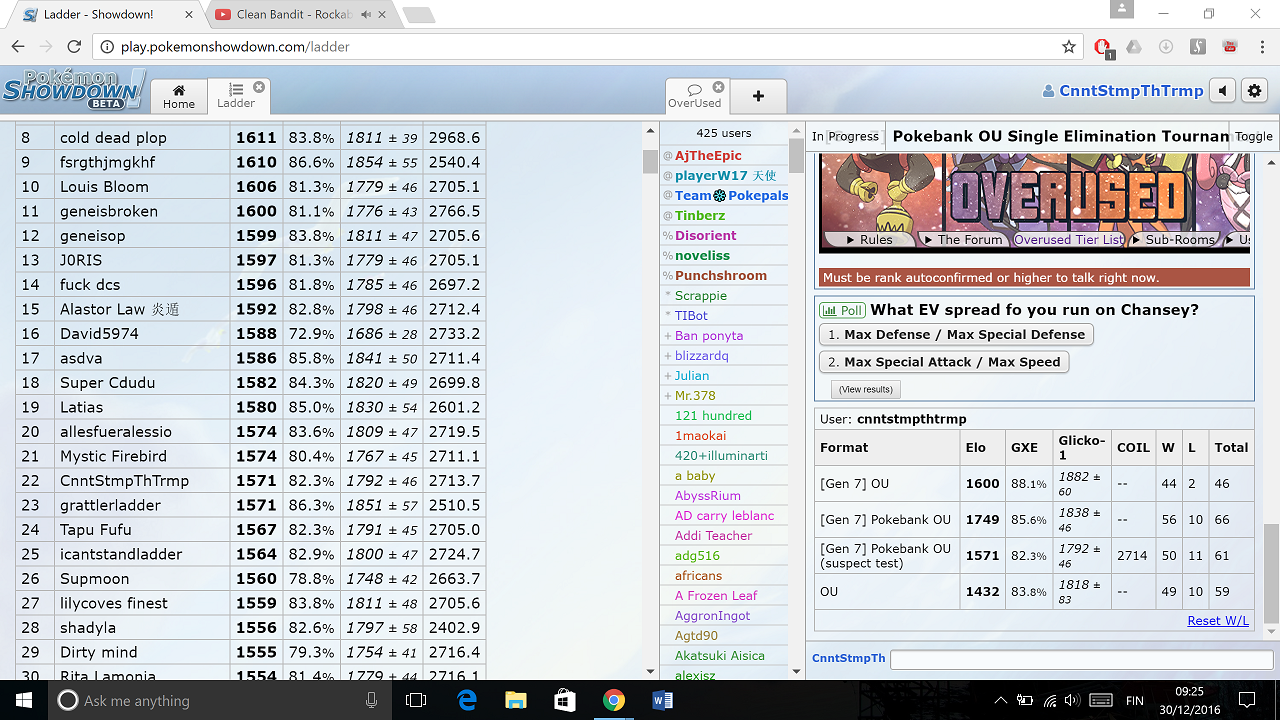Open user Tinberz in user list
This screenshot has width=1280, height=720.
[700, 216]
